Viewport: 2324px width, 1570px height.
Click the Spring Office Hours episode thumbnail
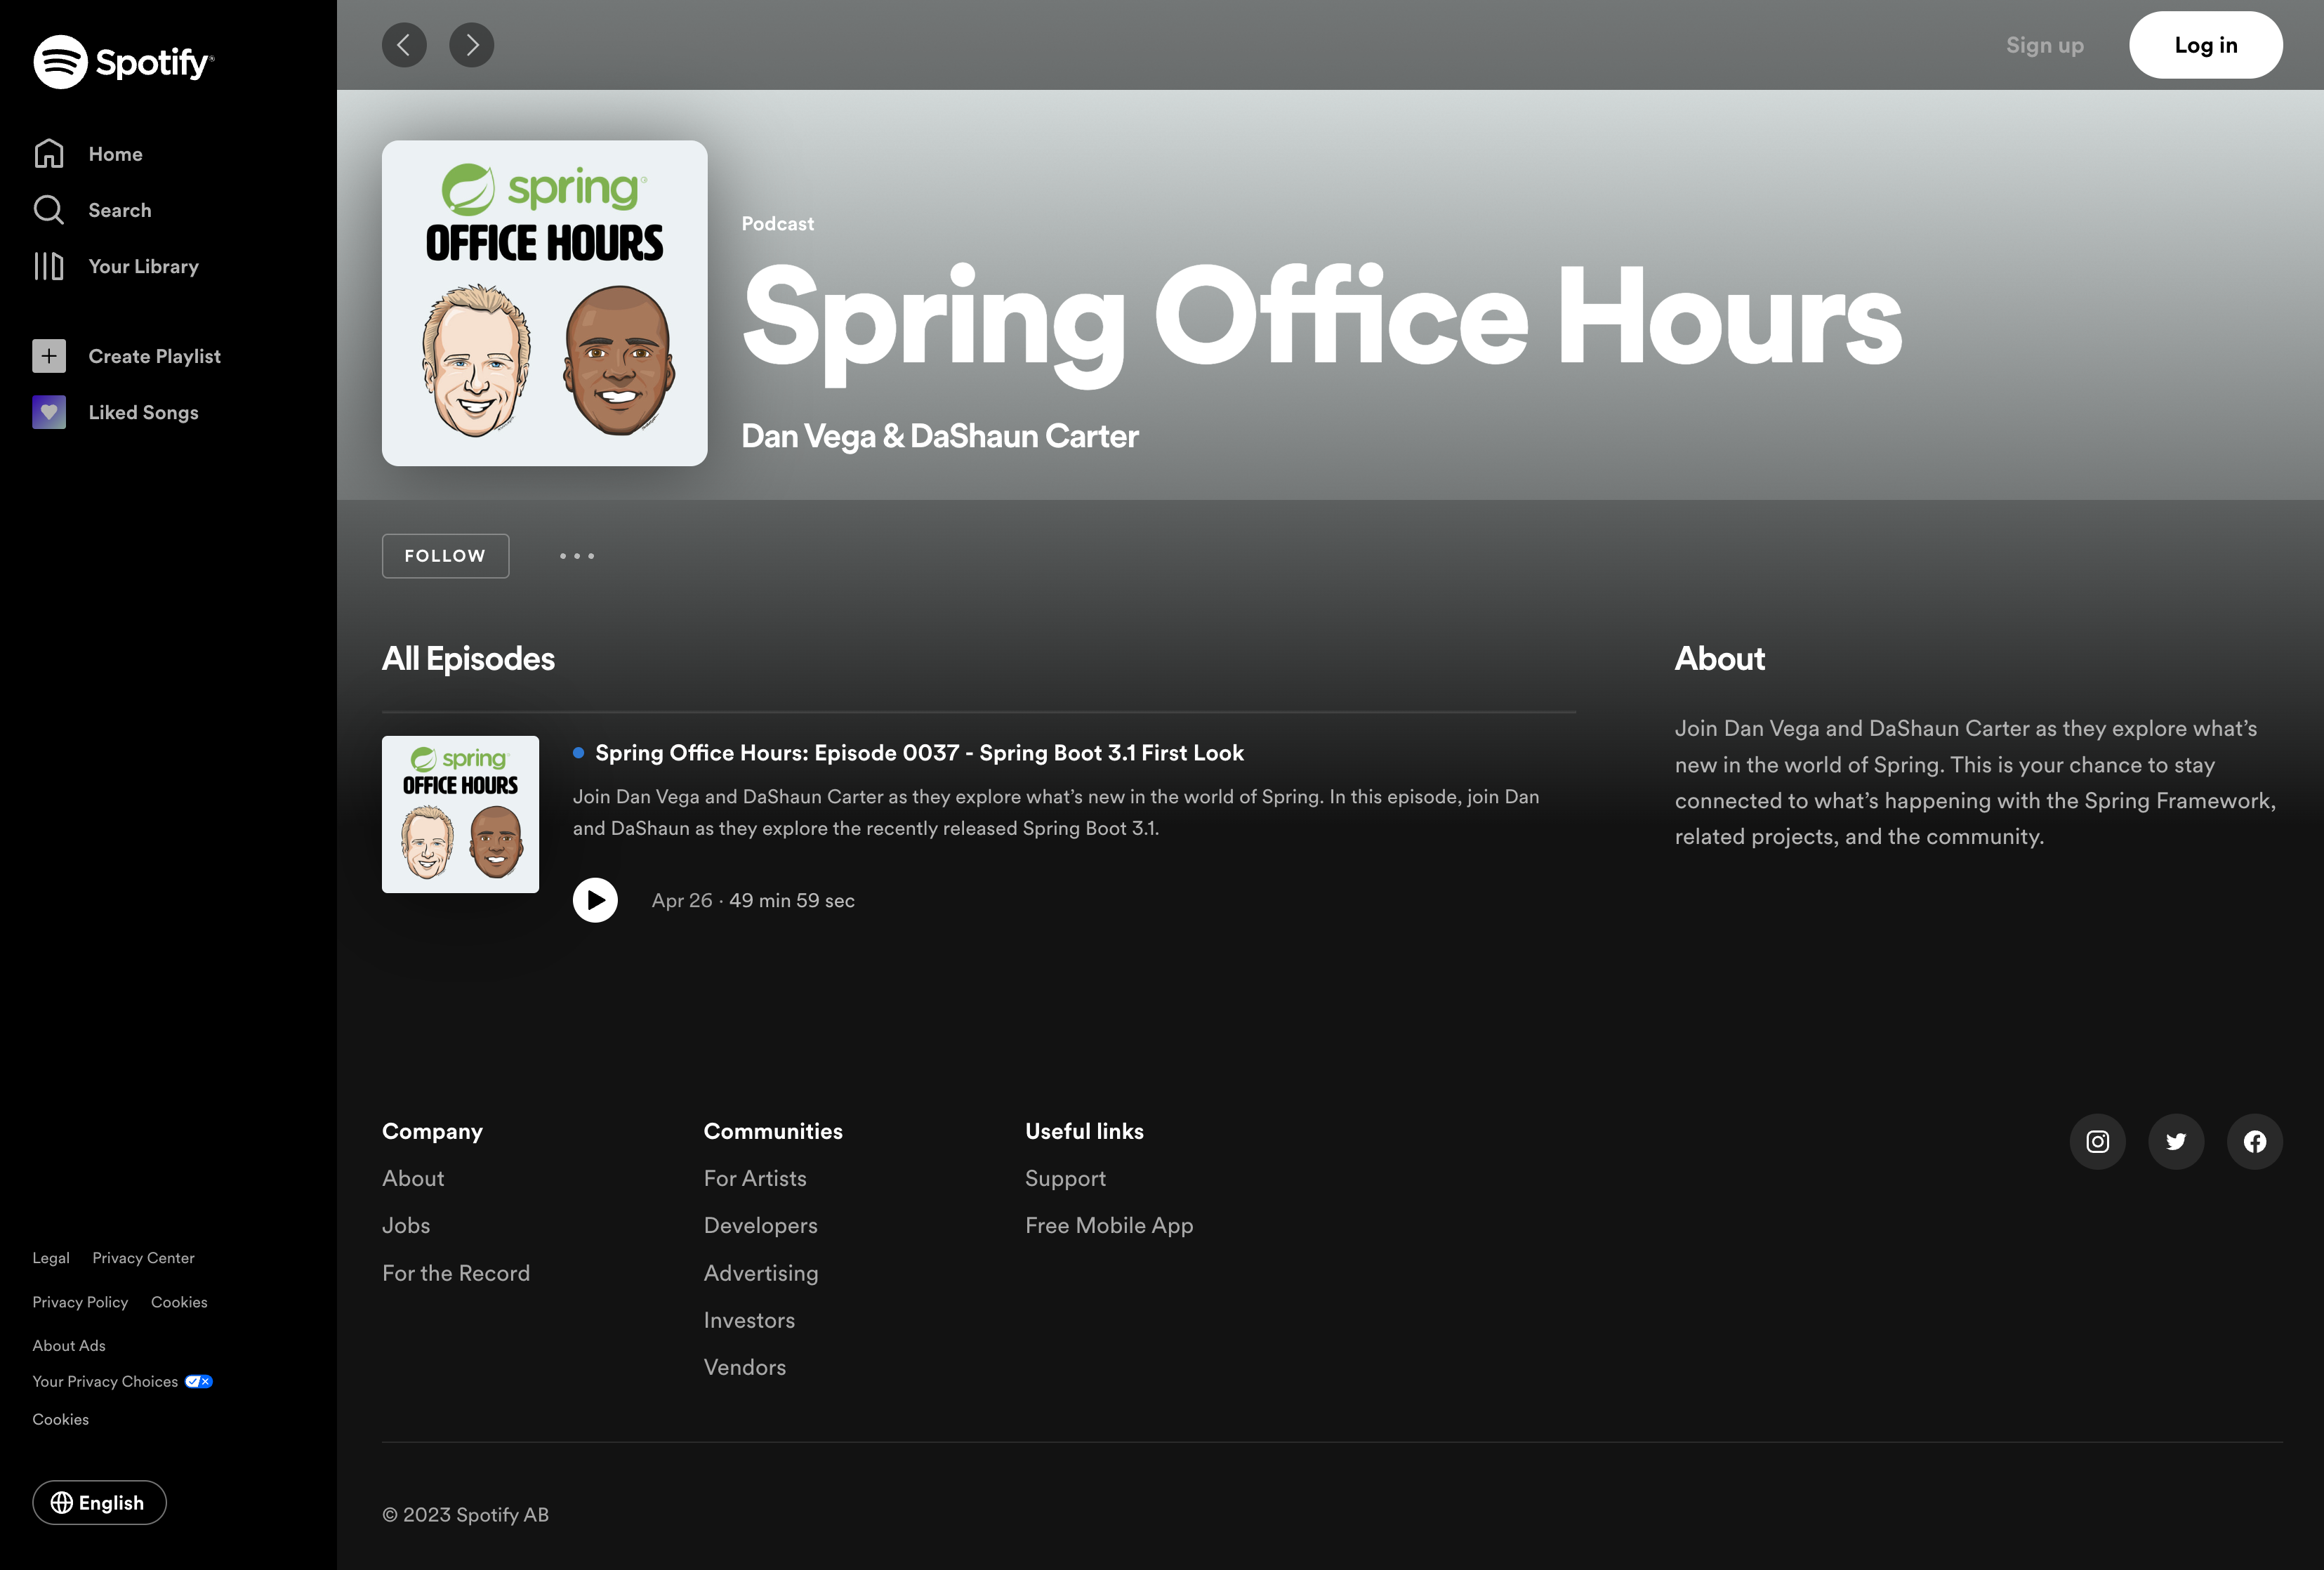[x=460, y=815]
